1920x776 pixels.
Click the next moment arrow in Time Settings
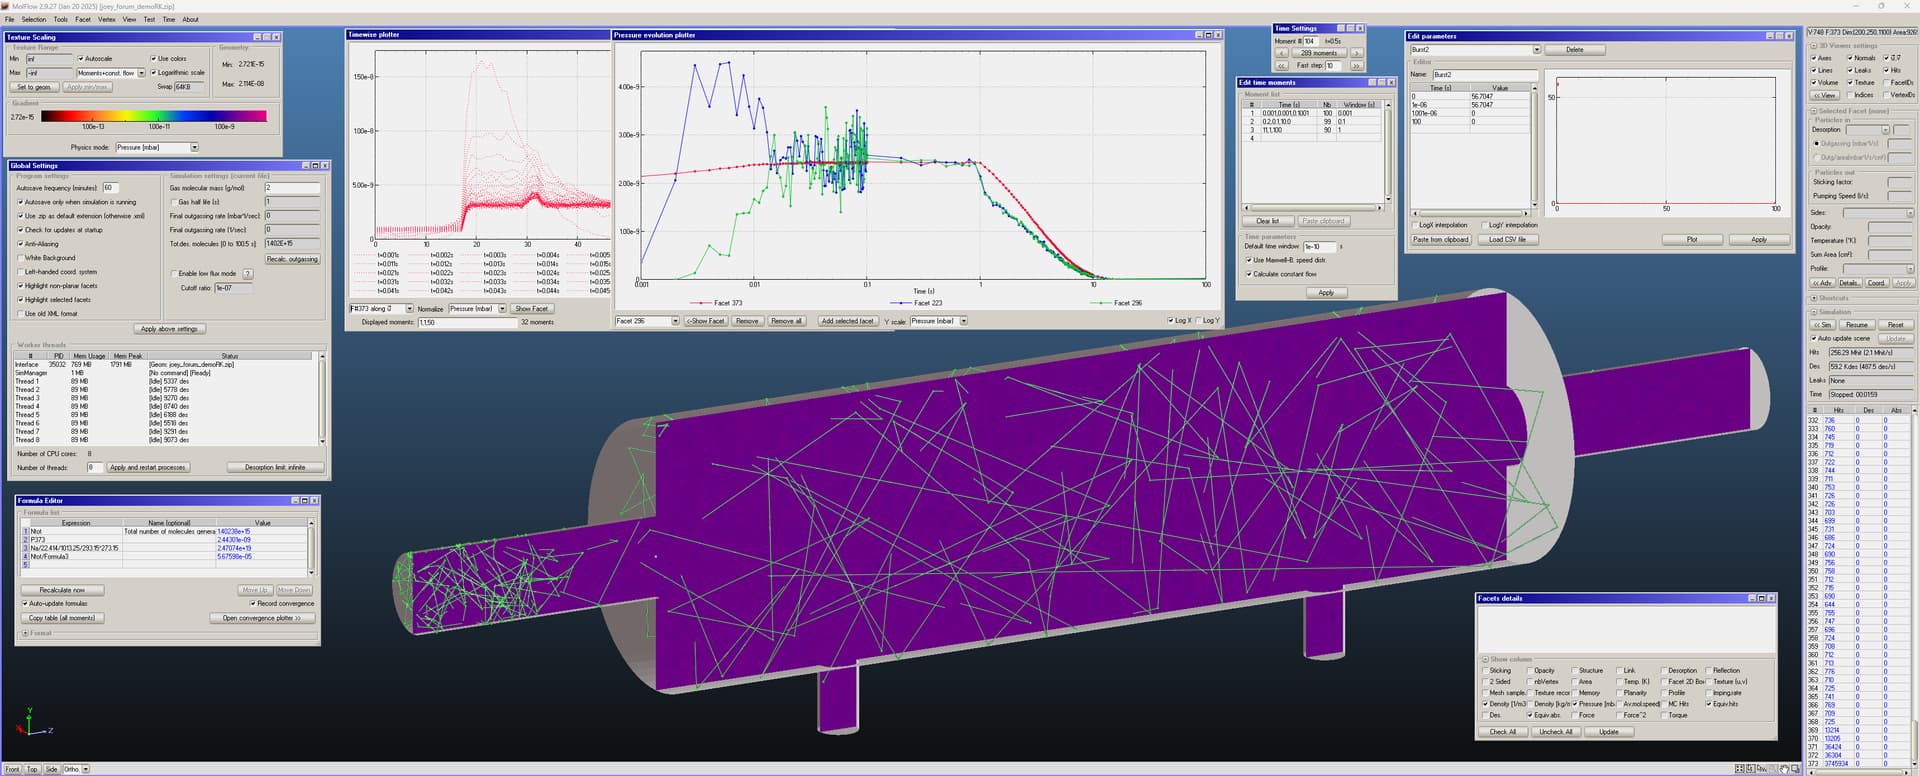[x=1357, y=53]
